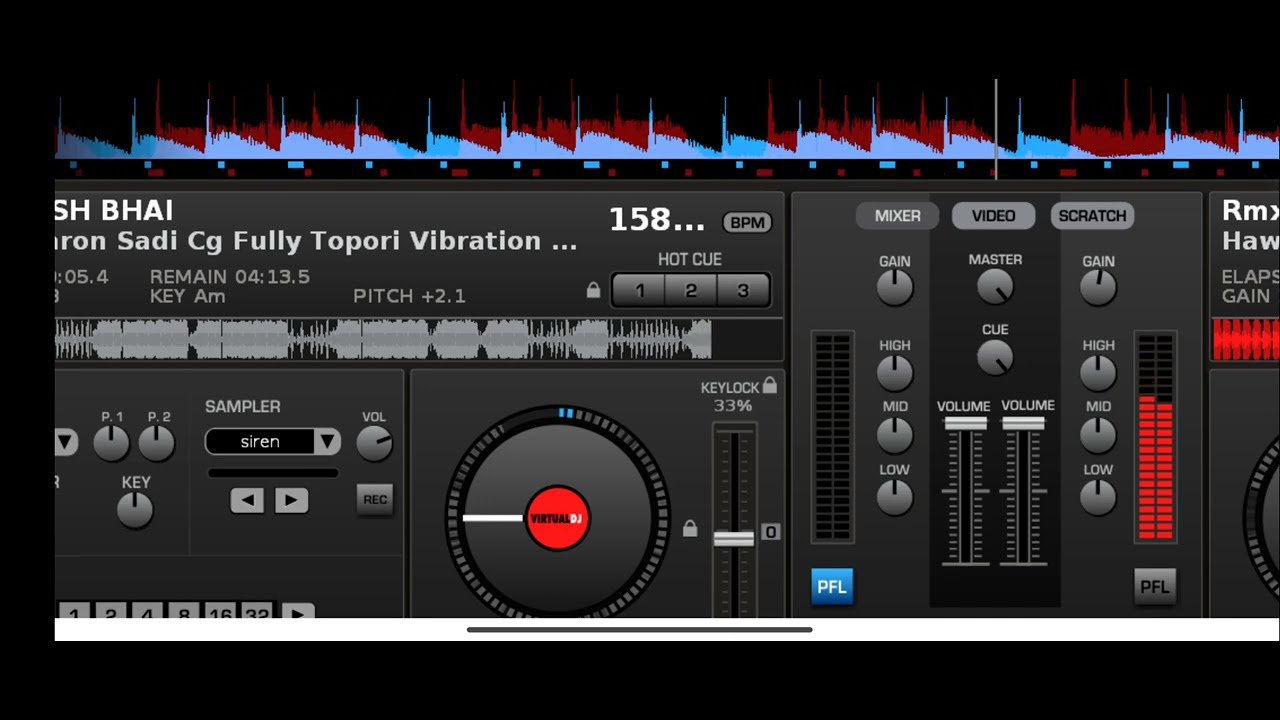Adjust the left deck MID EQ knob
The height and width of the screenshot is (720, 1280).
click(x=895, y=435)
